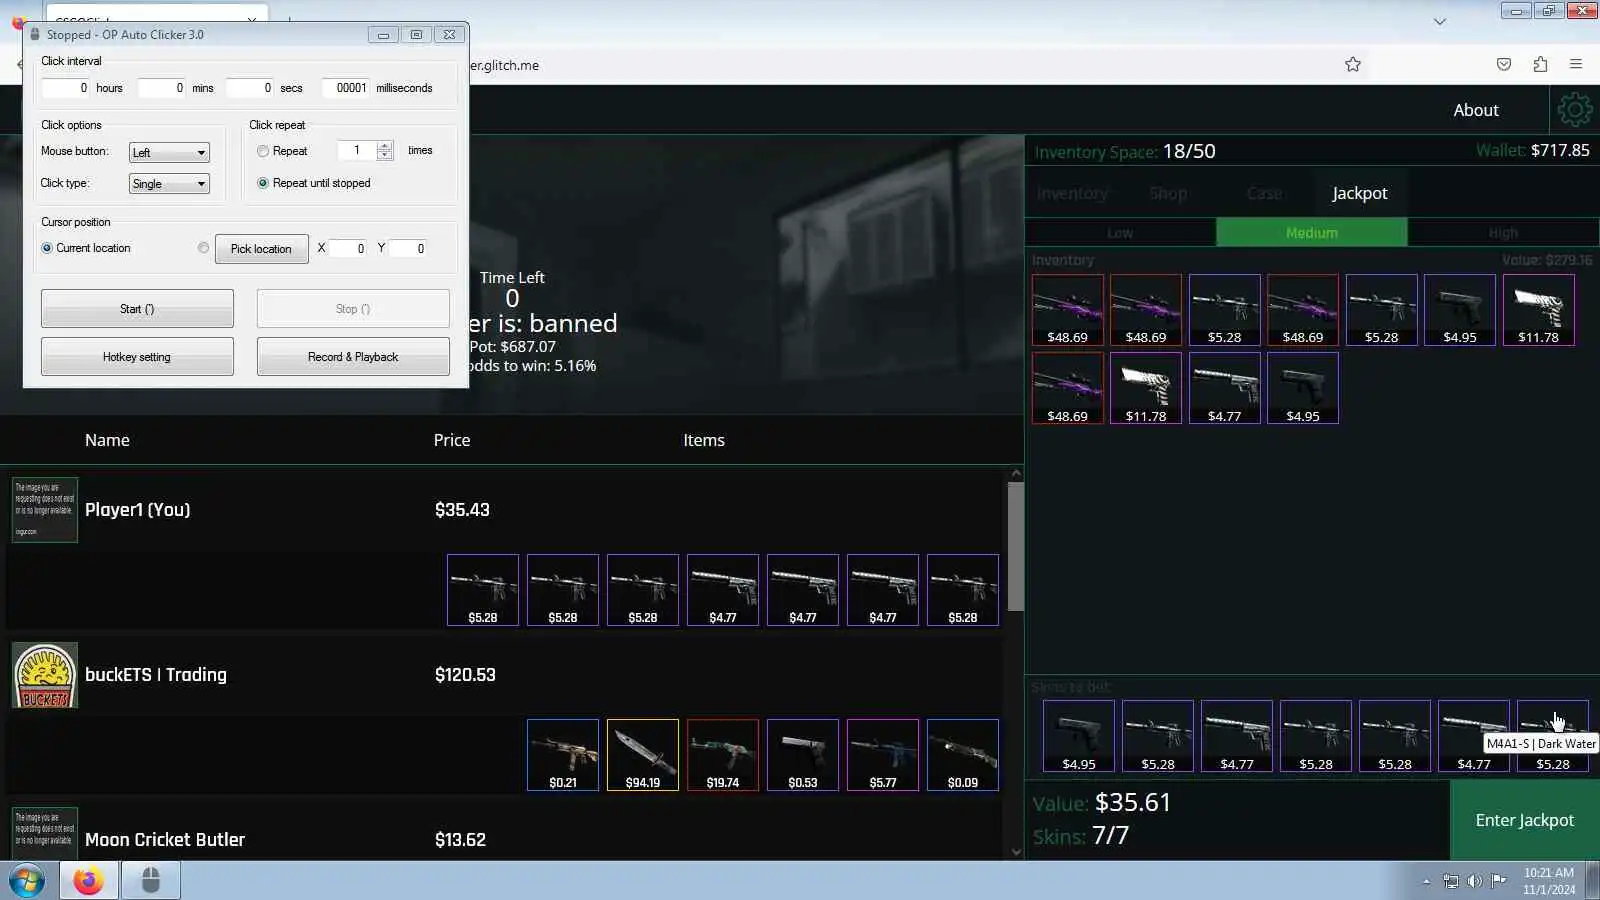Click the Pick location button
1600x900 pixels.
(x=261, y=249)
